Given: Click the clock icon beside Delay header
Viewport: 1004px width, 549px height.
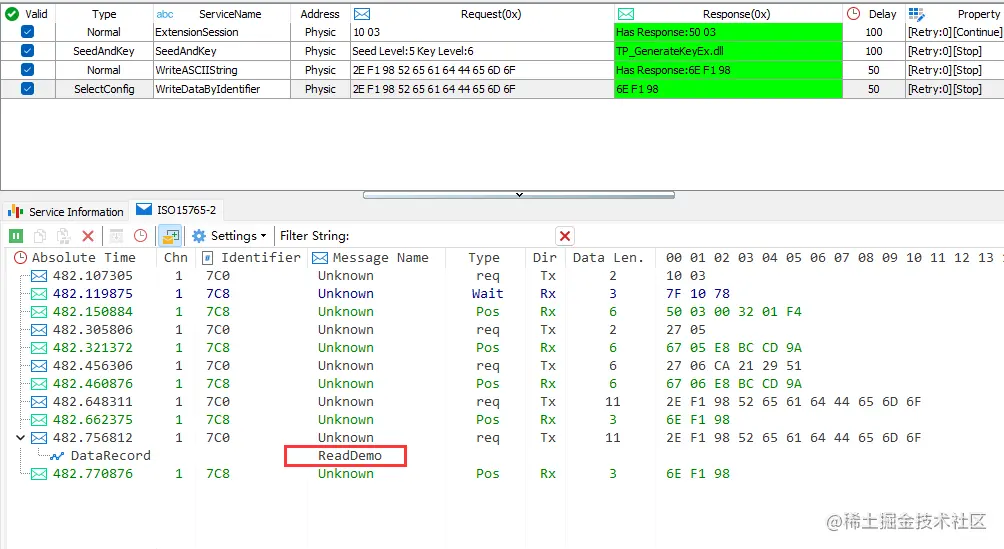Looking at the screenshot, I should [x=854, y=13].
